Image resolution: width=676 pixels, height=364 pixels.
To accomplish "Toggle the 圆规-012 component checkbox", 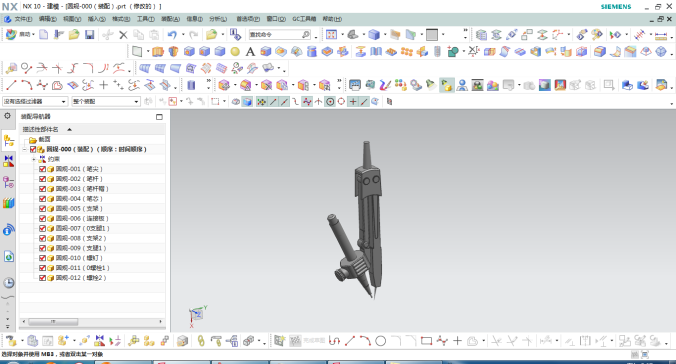I will [x=42, y=278].
